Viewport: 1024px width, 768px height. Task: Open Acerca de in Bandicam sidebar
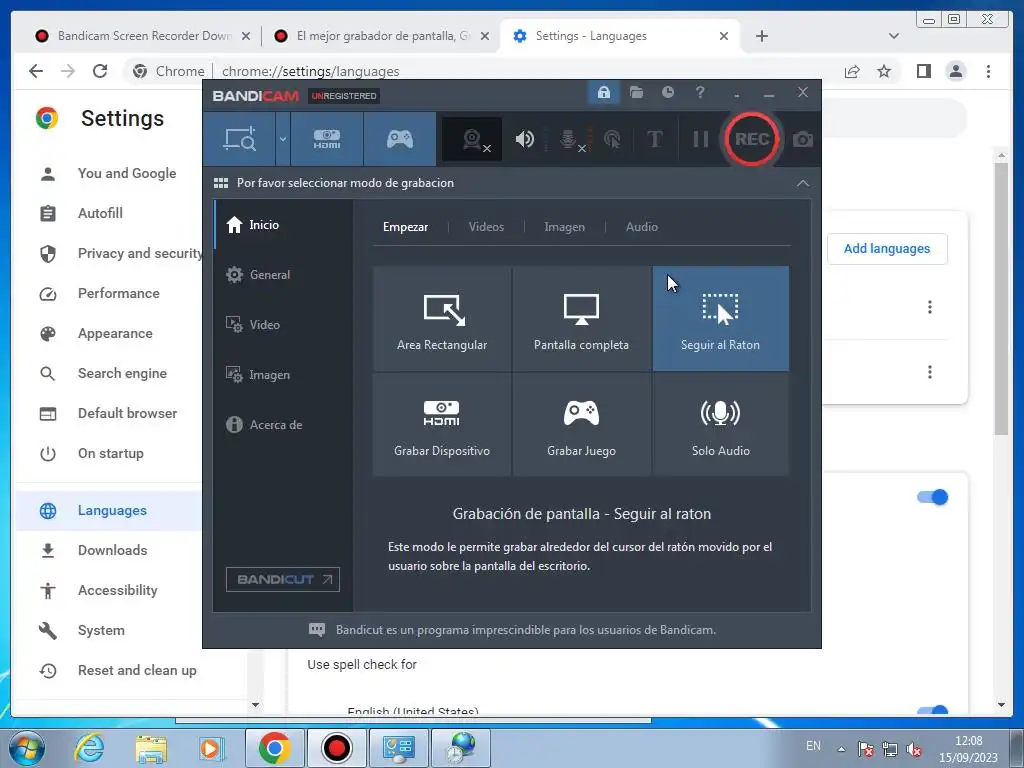coord(284,424)
